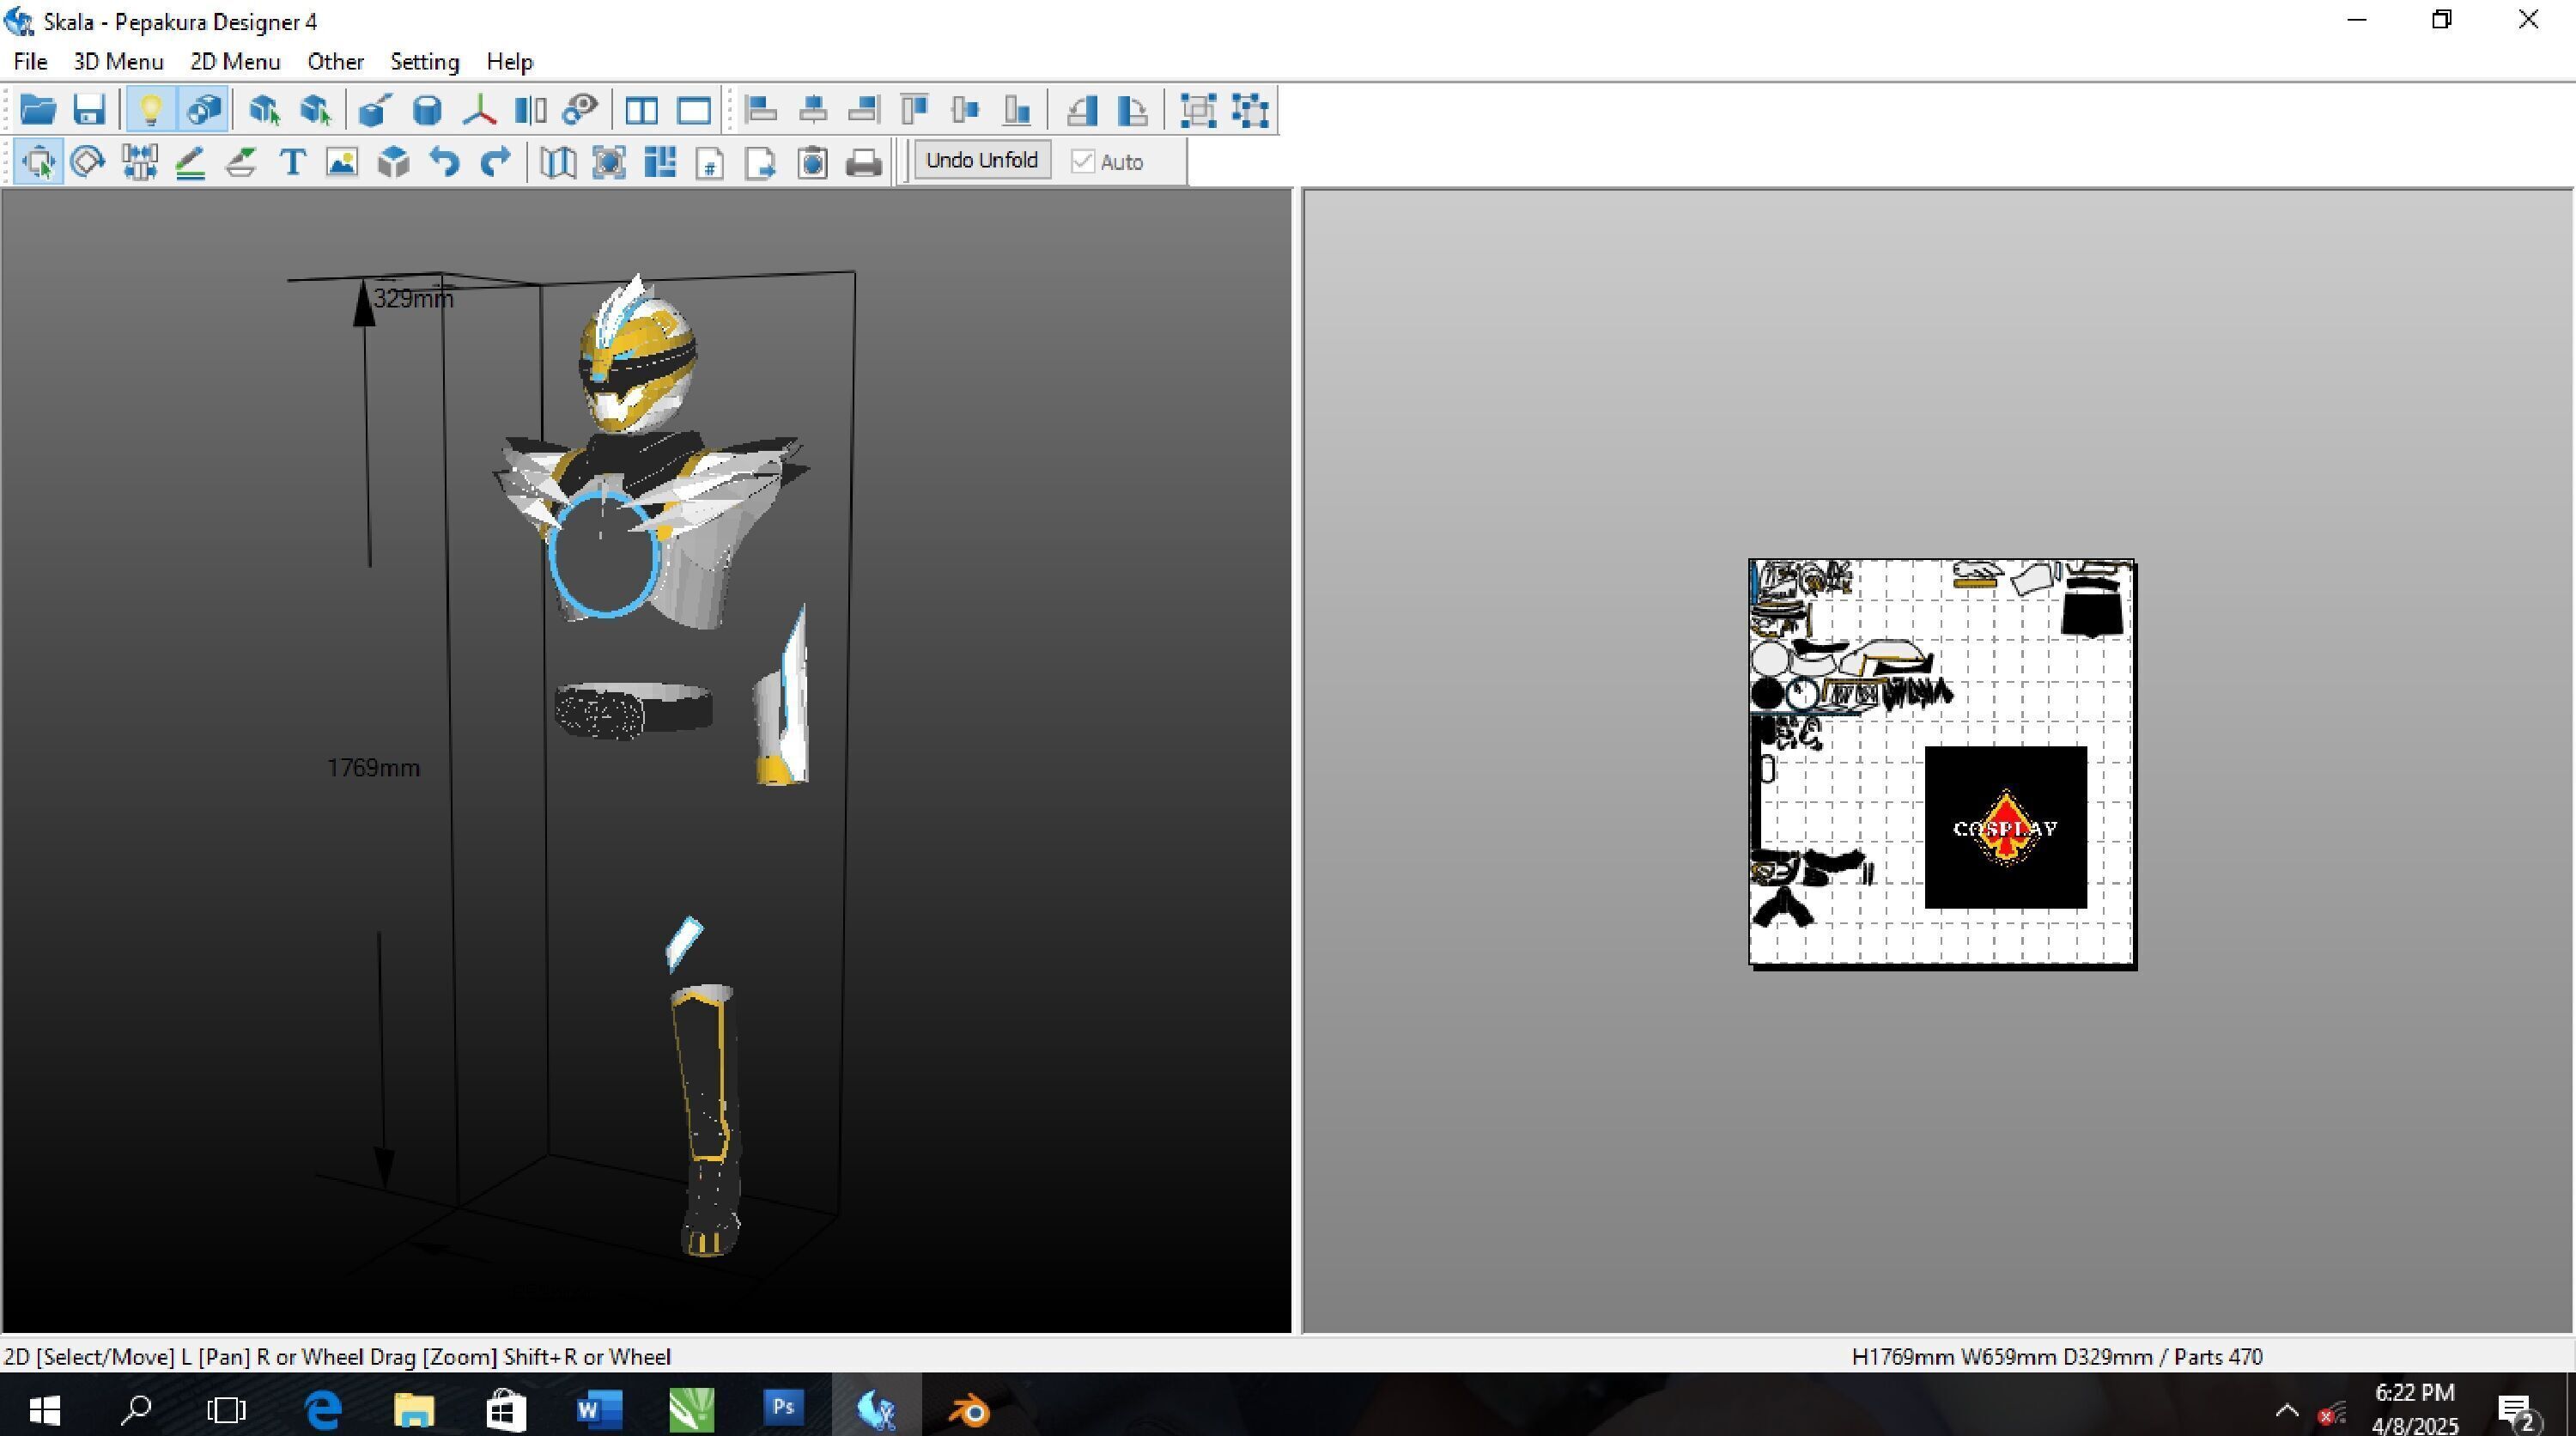
Task: Click the chain link with eye icon
Action: pyautogui.click(x=580, y=109)
